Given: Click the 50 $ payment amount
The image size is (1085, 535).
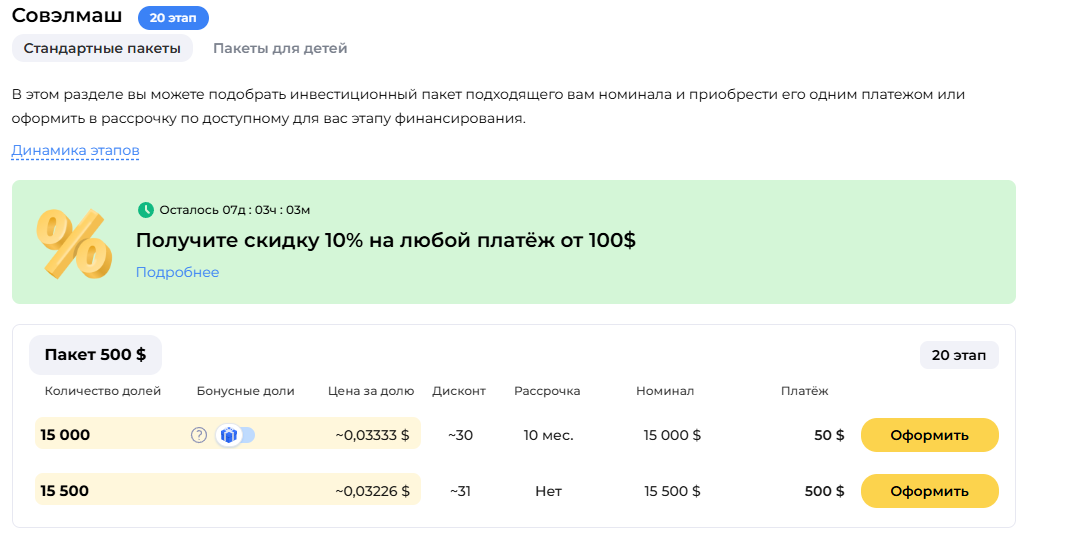Looking at the screenshot, I should click(x=829, y=435).
